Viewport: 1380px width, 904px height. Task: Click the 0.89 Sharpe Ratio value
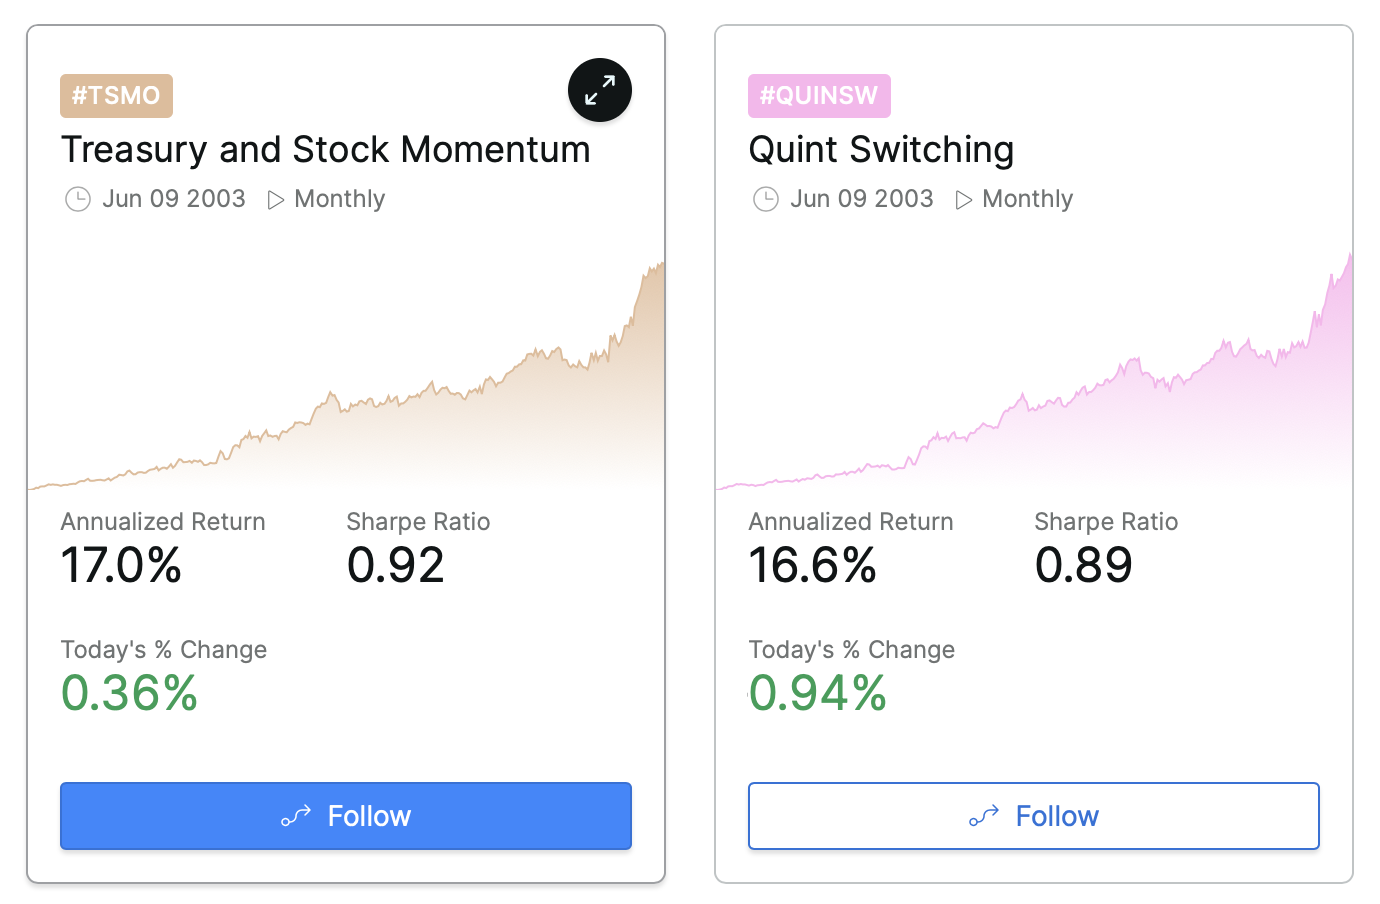1083,565
